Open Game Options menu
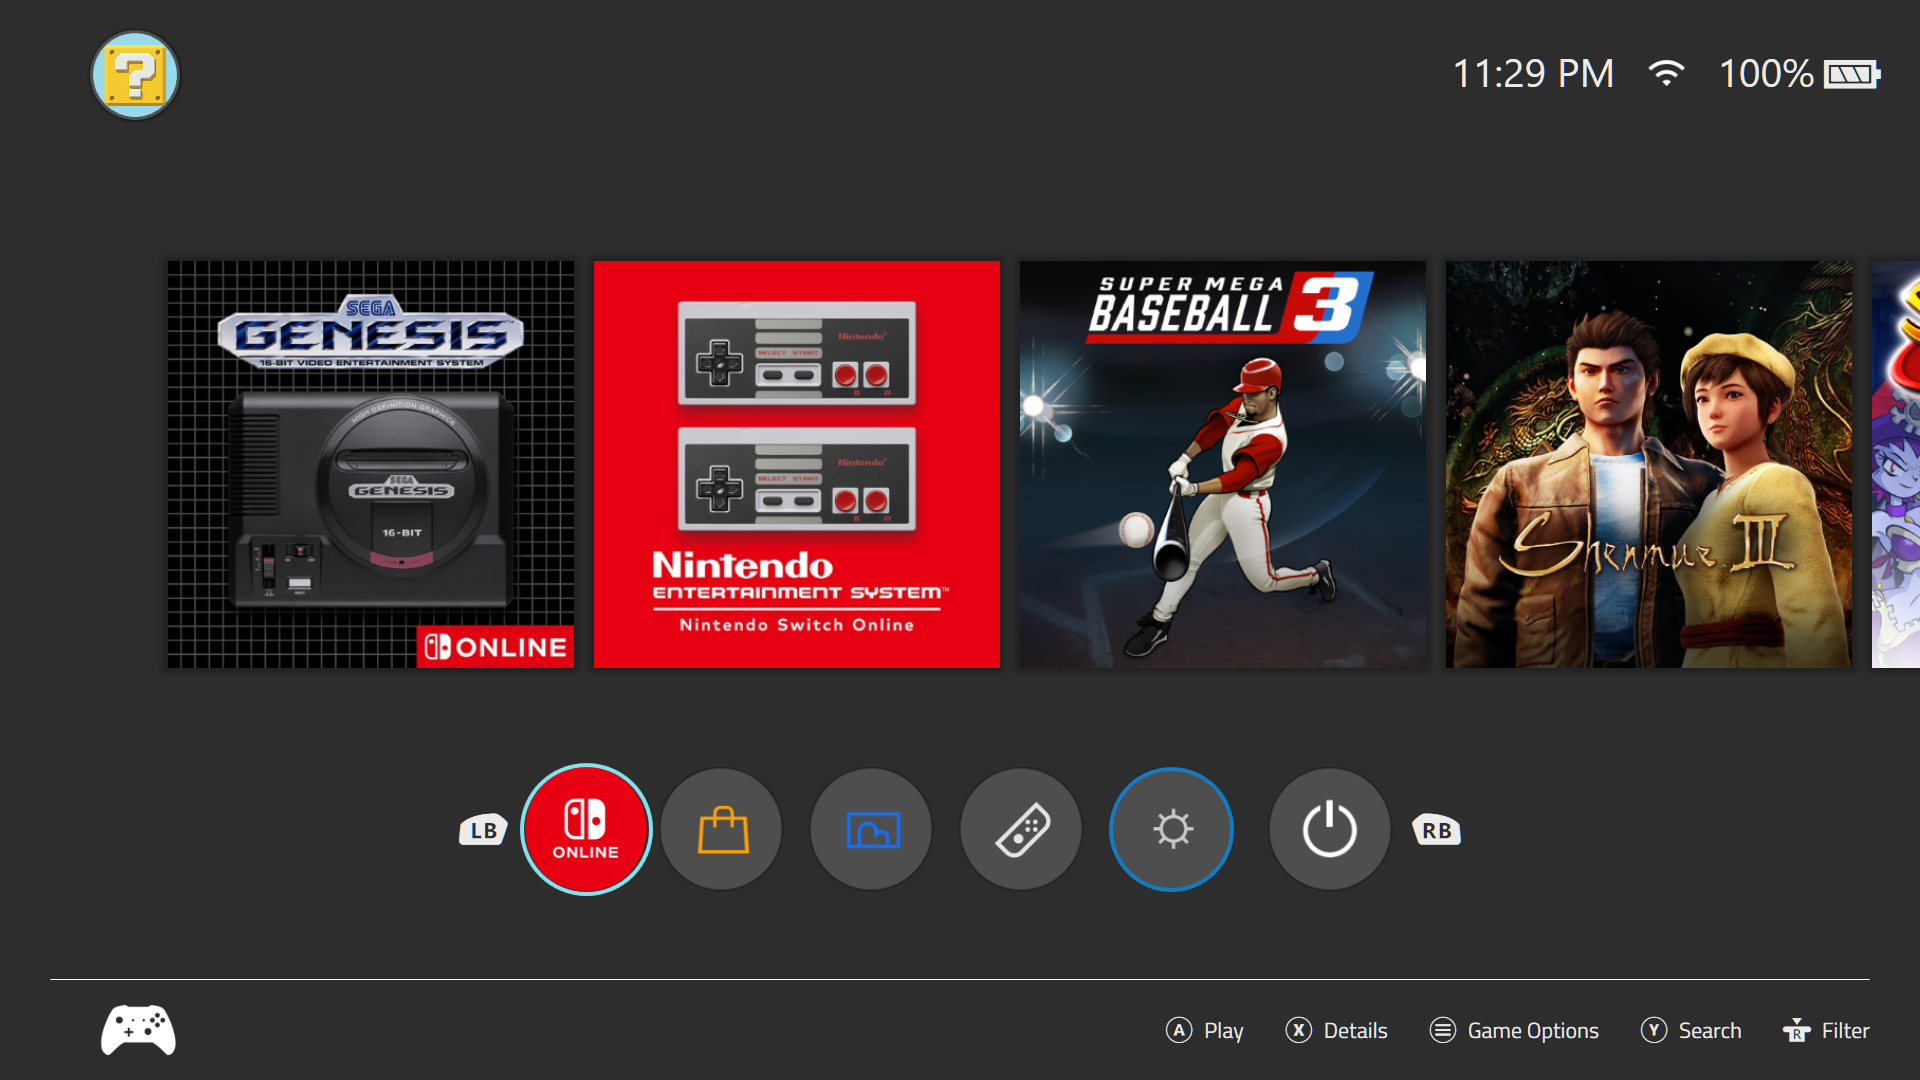 [1514, 1030]
